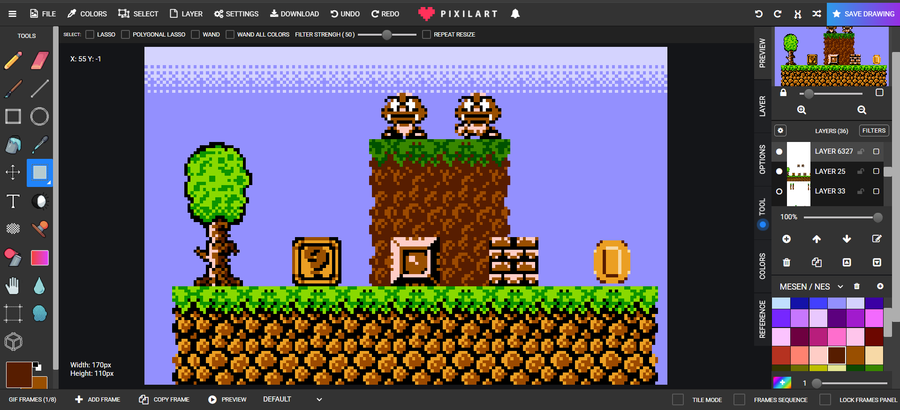
Task: Zoom in the preview panel
Action: click(801, 110)
